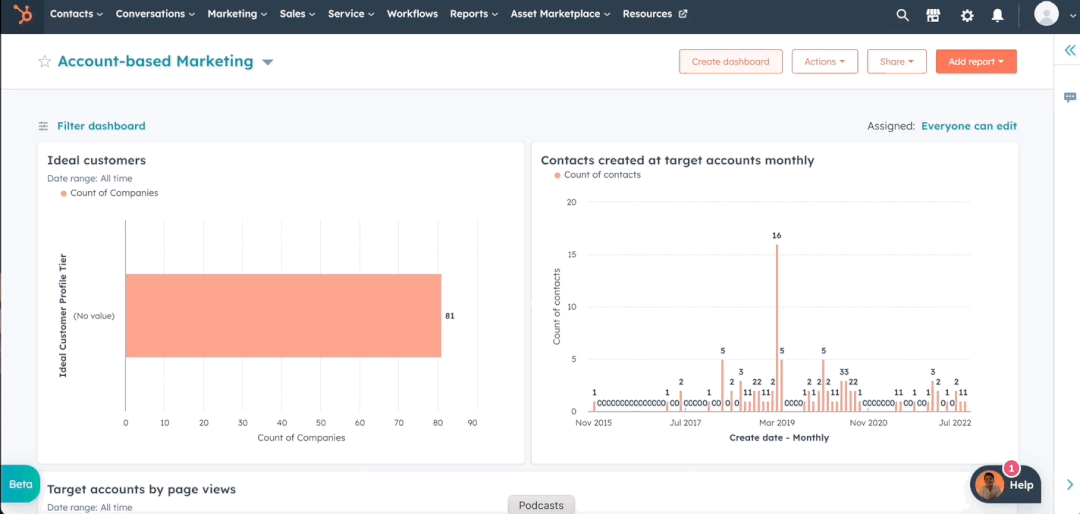Open the search magnifier icon
1080x514 pixels.
pos(902,15)
